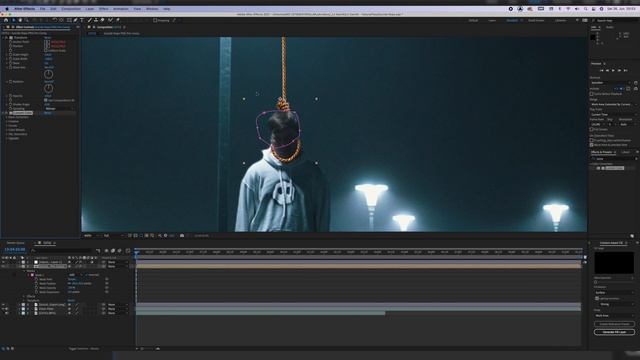Select the Rotation tool in the toolbar
The image size is (640, 360).
point(55,20)
